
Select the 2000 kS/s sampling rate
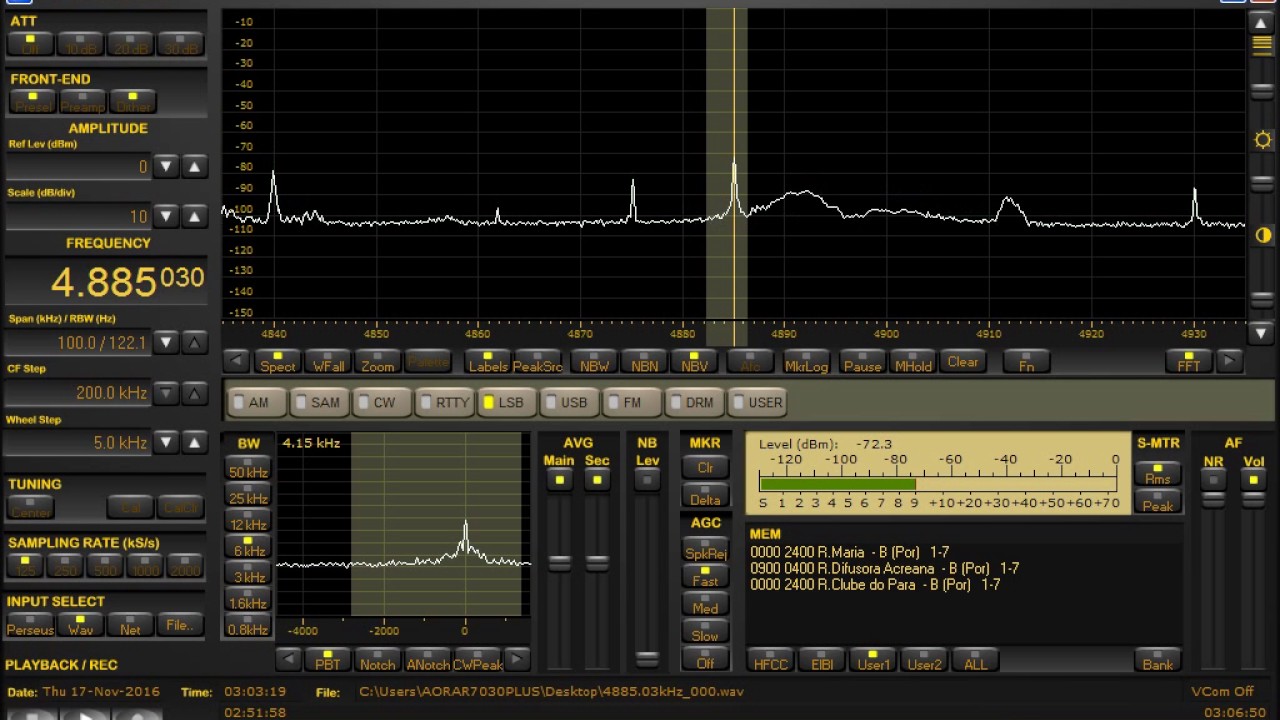pyautogui.click(x=186, y=566)
